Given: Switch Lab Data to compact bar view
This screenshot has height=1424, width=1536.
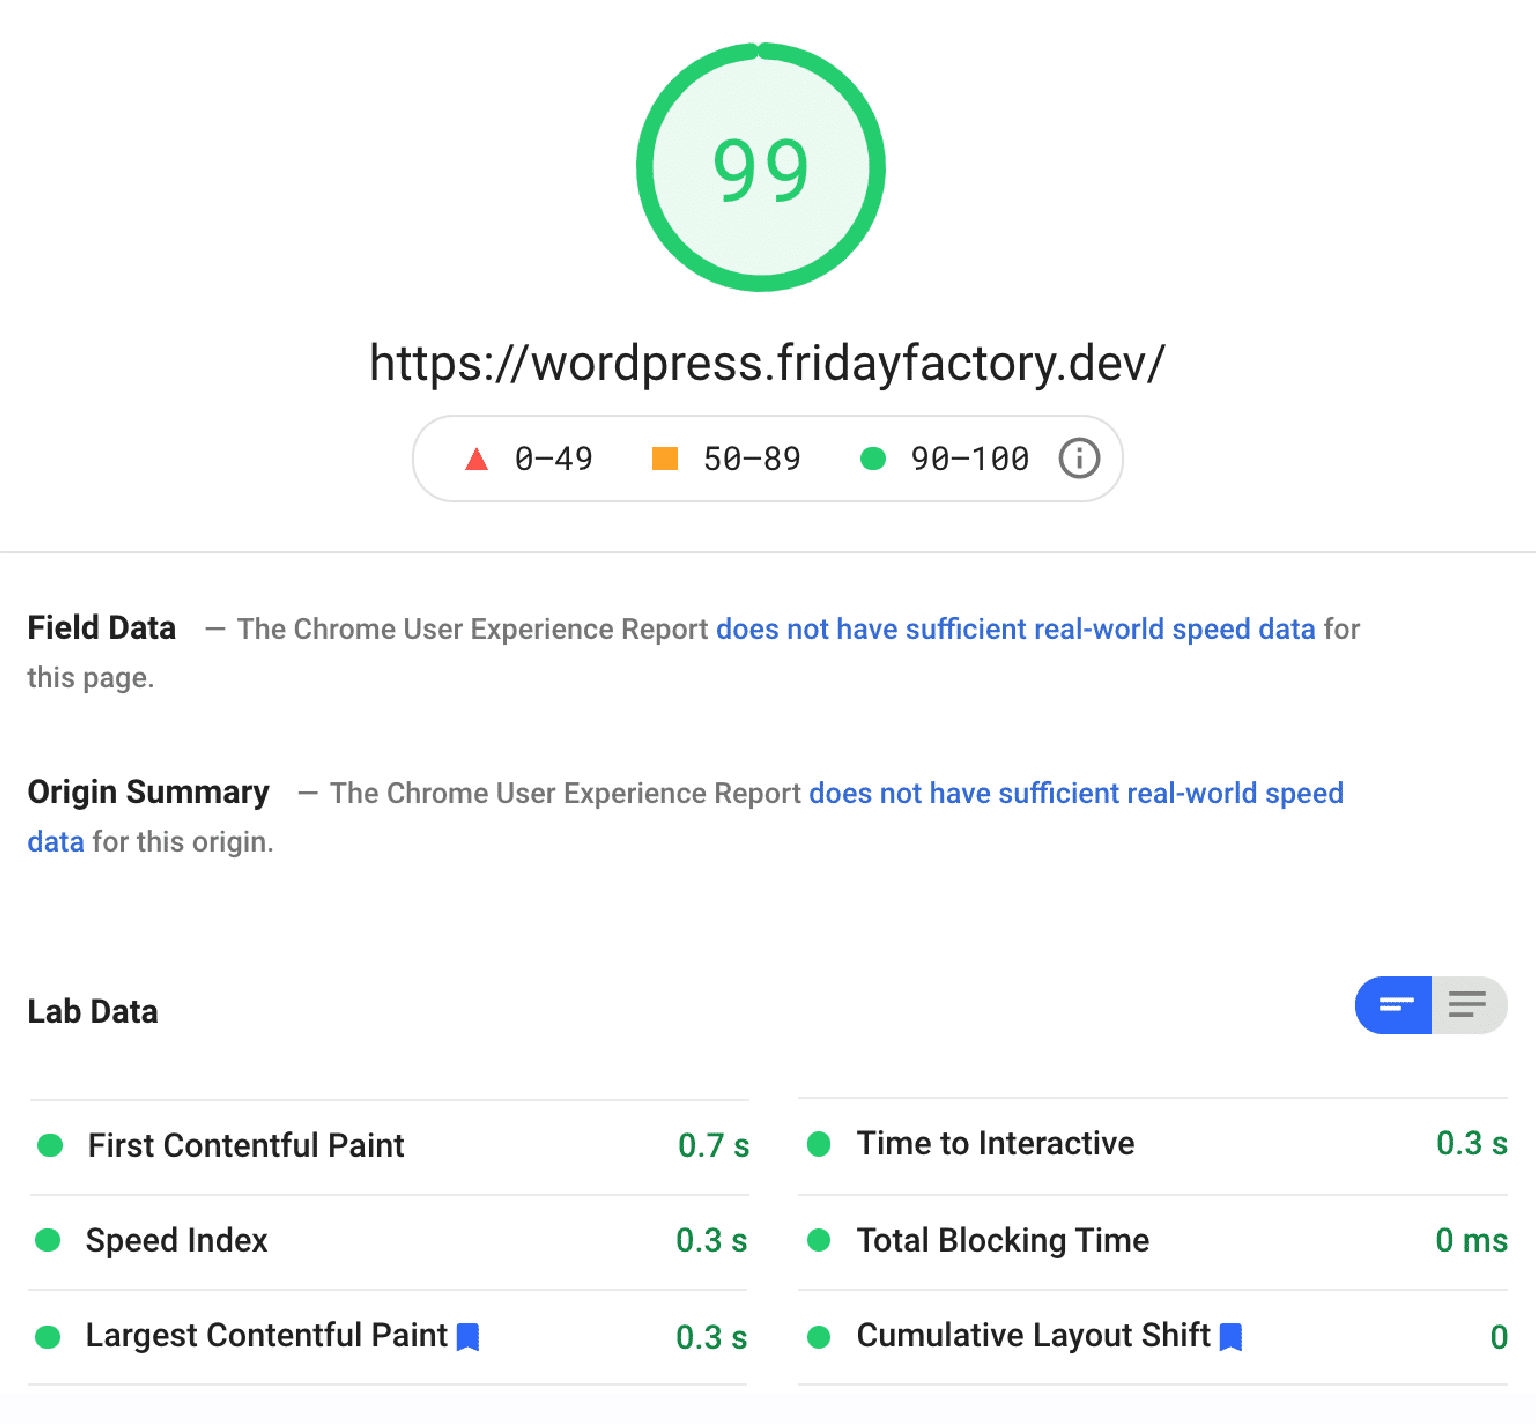Looking at the screenshot, I should click(1395, 1005).
